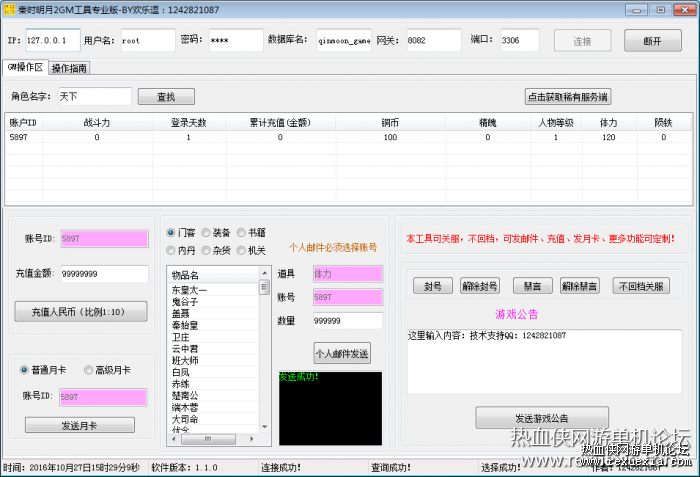This screenshot has width=700, height=477.
Task: Select 鬼谷子 in the item list
Action: point(213,302)
